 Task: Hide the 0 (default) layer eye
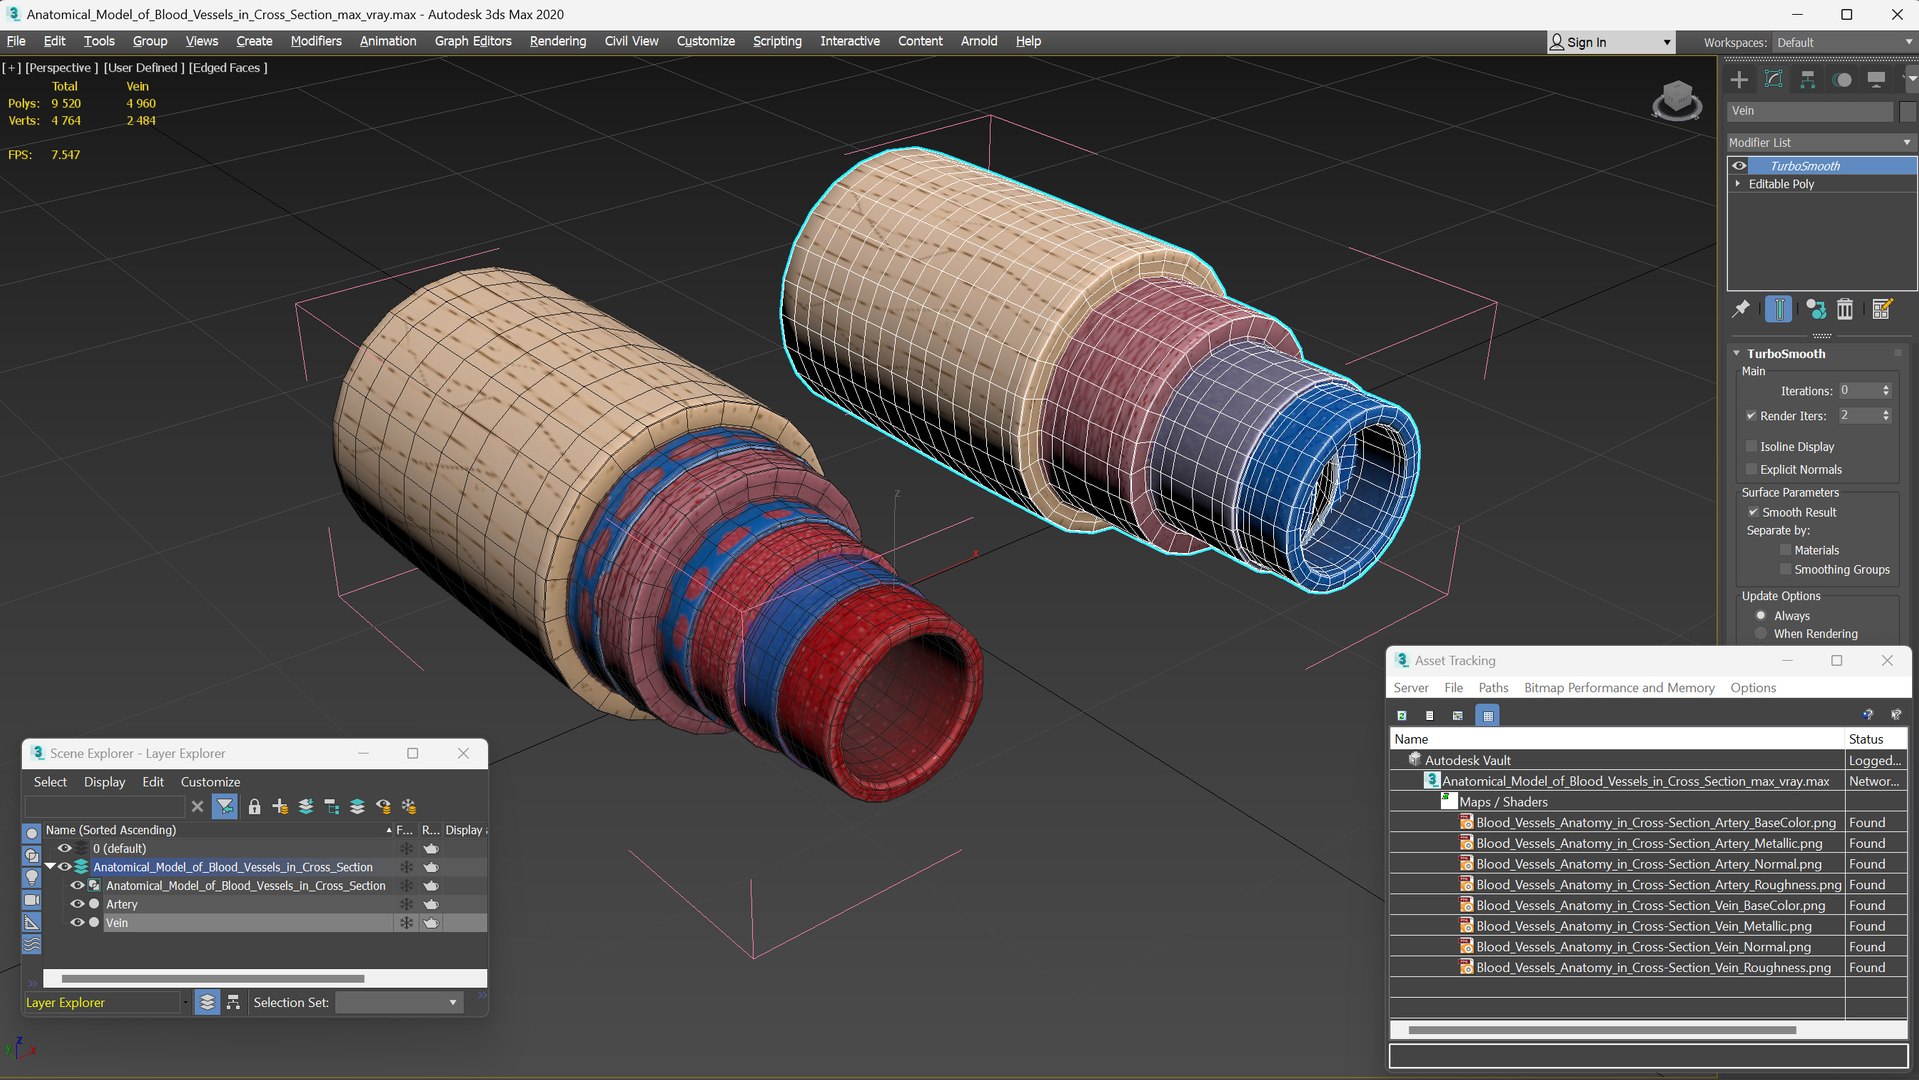65,848
